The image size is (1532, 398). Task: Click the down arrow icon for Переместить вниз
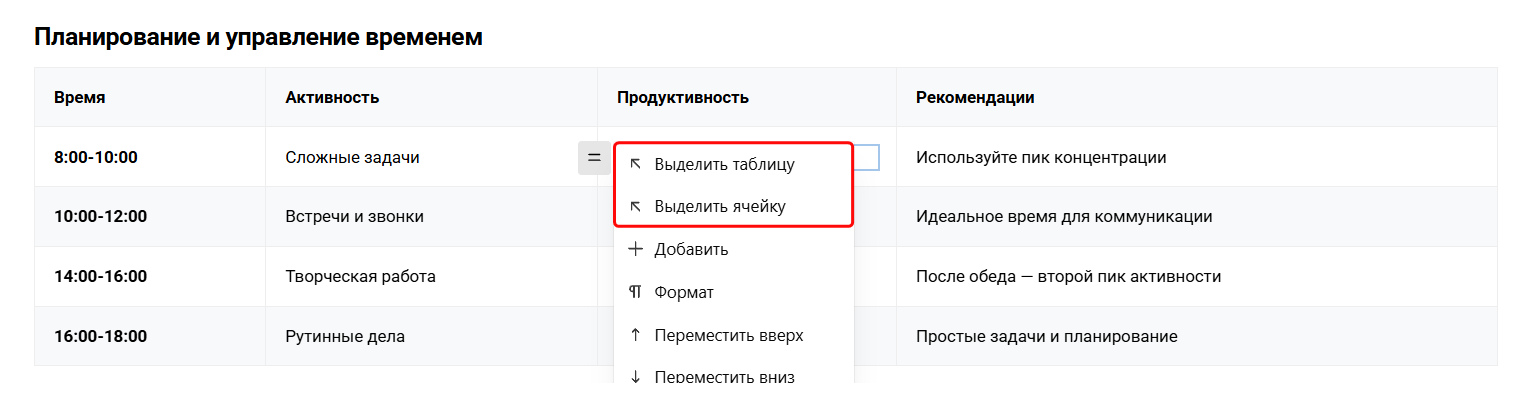click(x=635, y=377)
